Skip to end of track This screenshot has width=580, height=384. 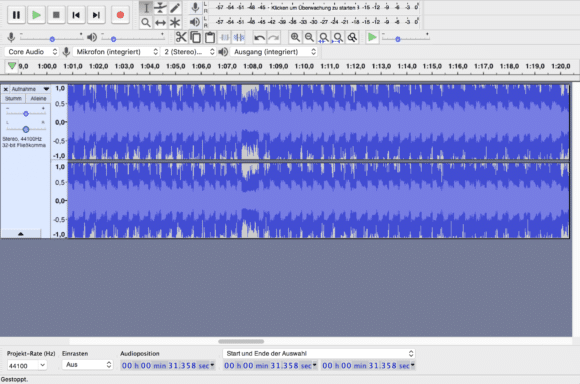coord(96,15)
